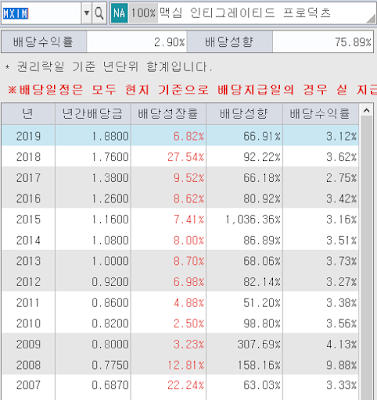Viewport: 377px width, 400px height.
Task: Select the 2015 year cell
Action: pos(28,219)
